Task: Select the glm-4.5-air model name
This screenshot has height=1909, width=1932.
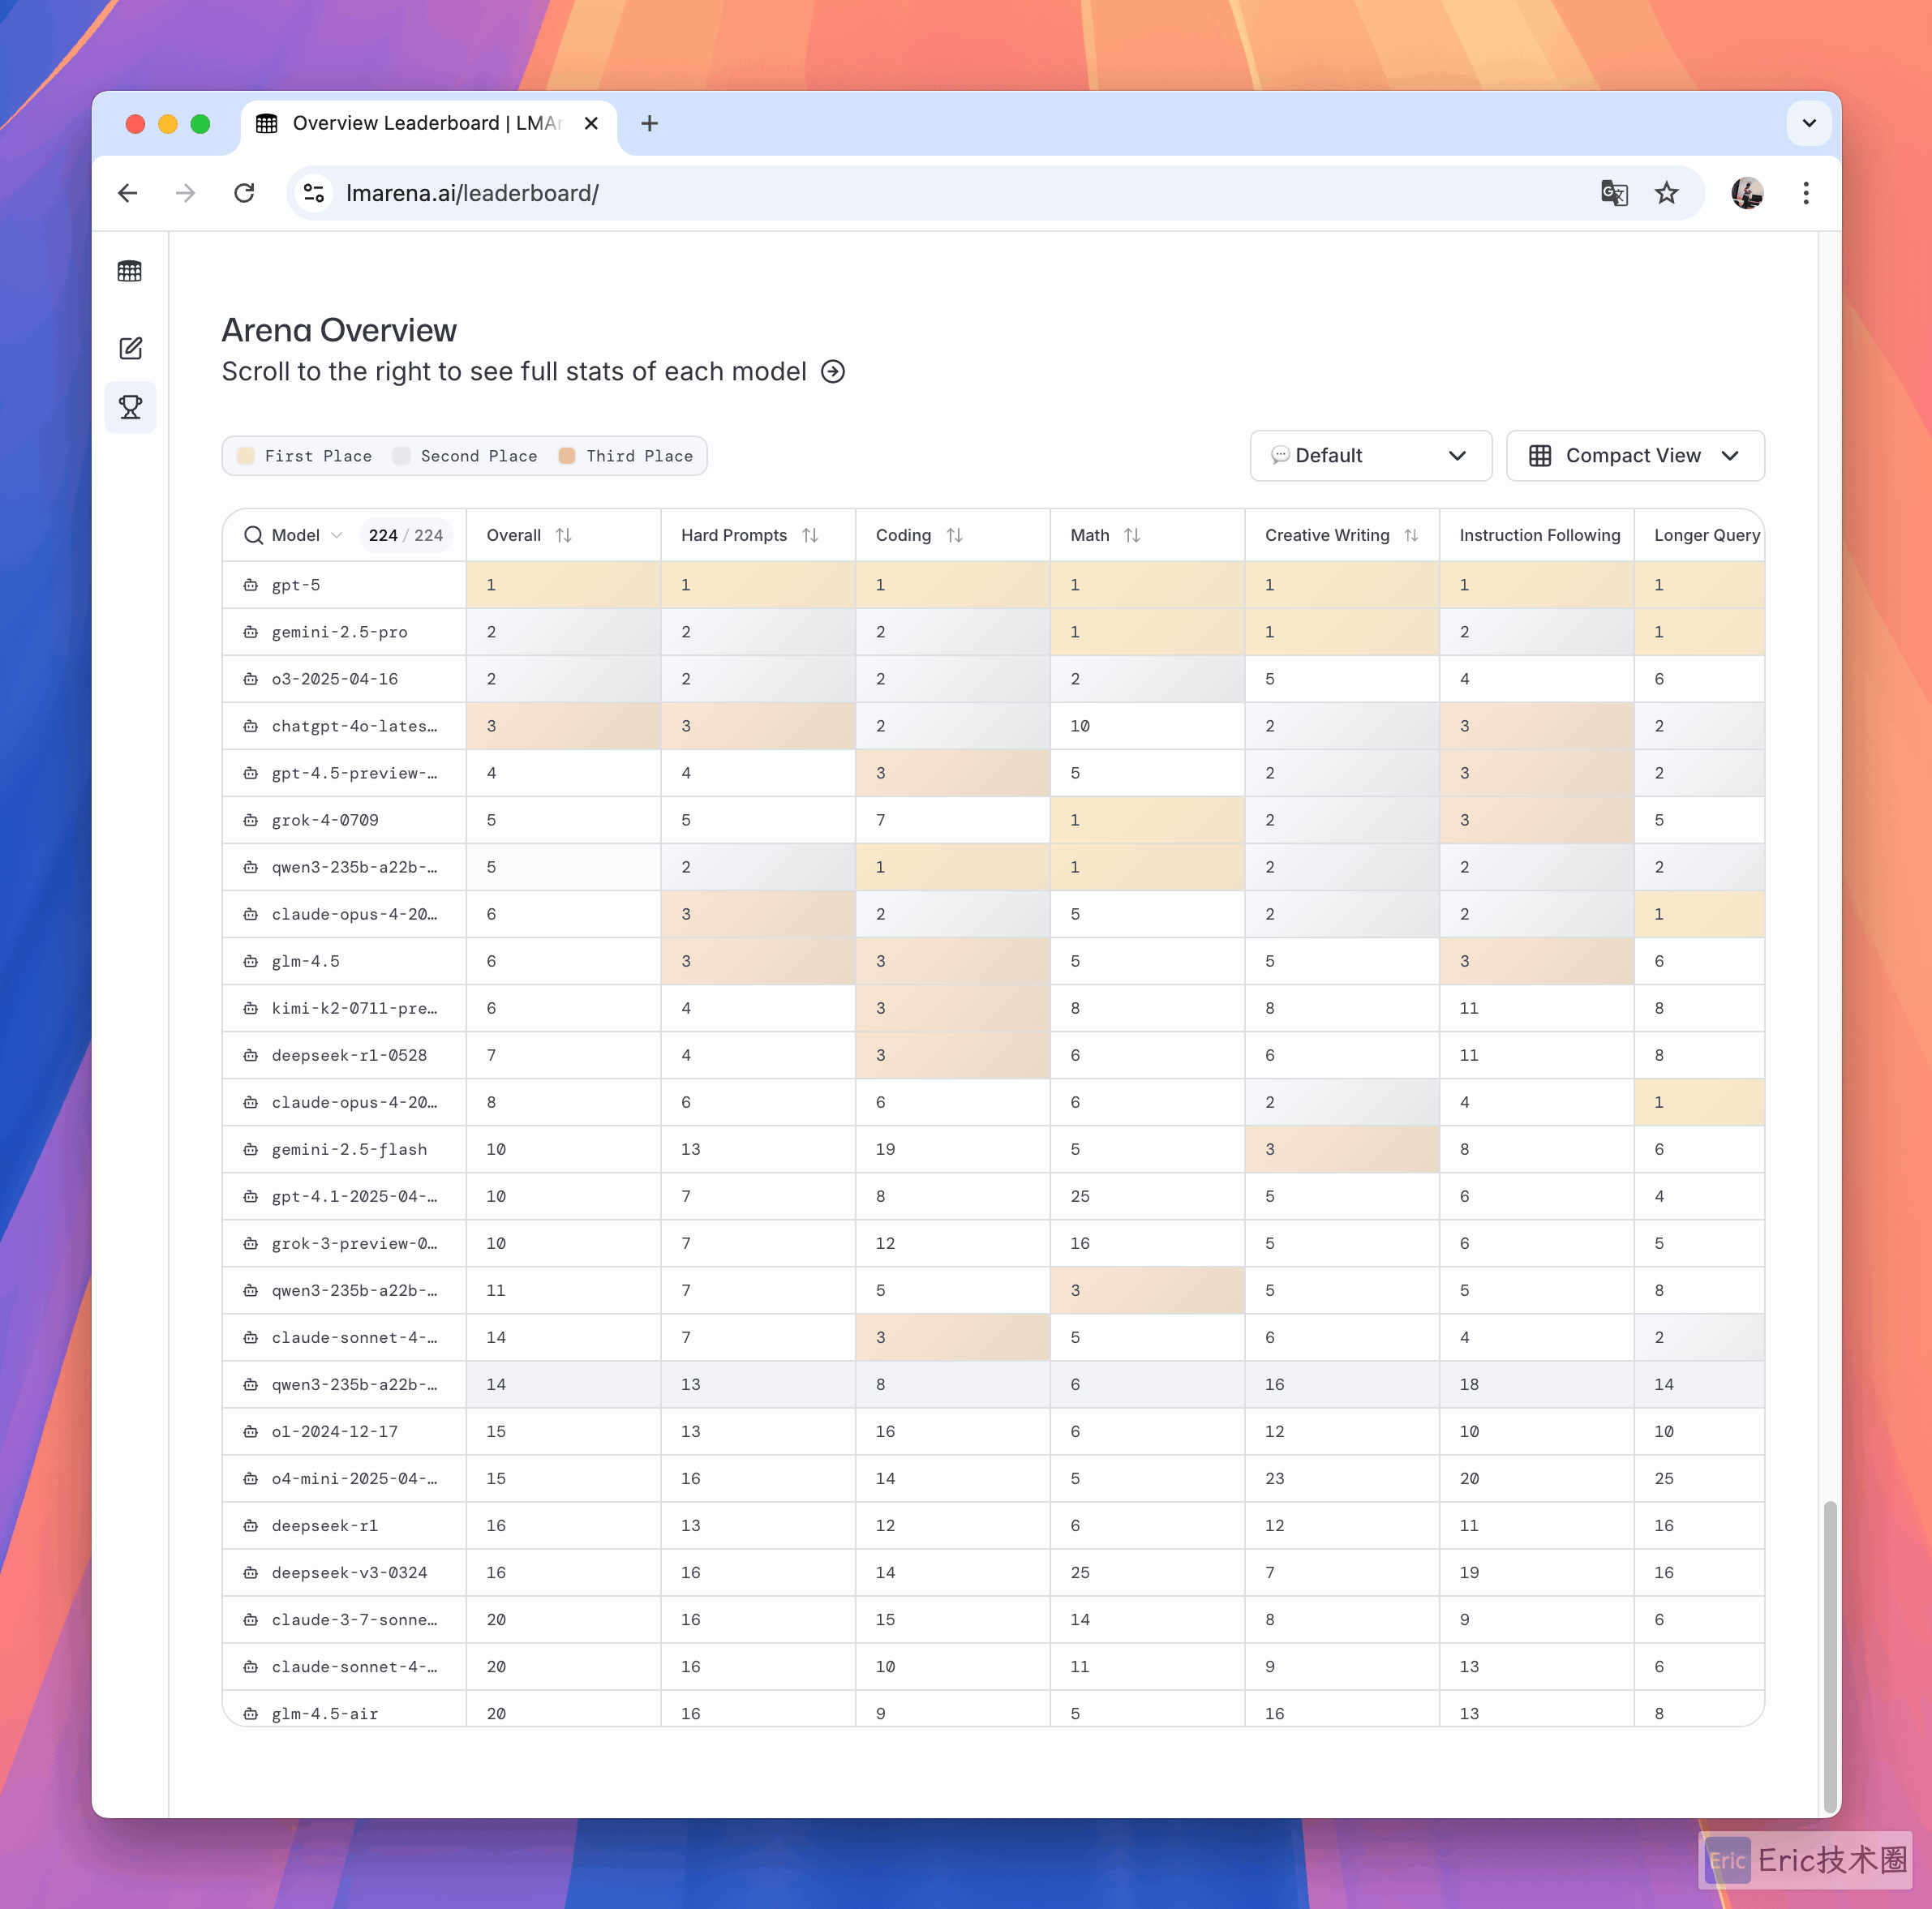Action: (325, 1713)
